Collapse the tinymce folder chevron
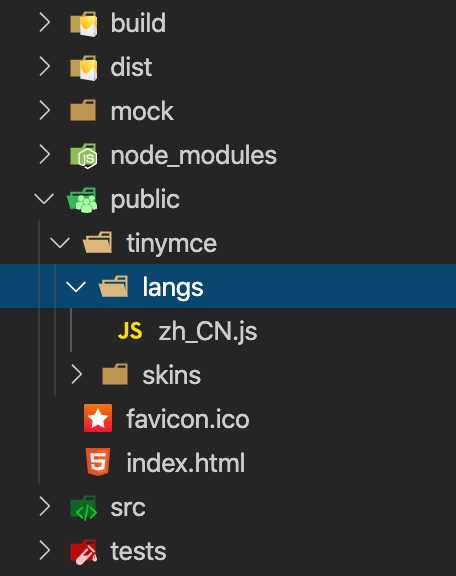This screenshot has width=456, height=576. pos(60,242)
